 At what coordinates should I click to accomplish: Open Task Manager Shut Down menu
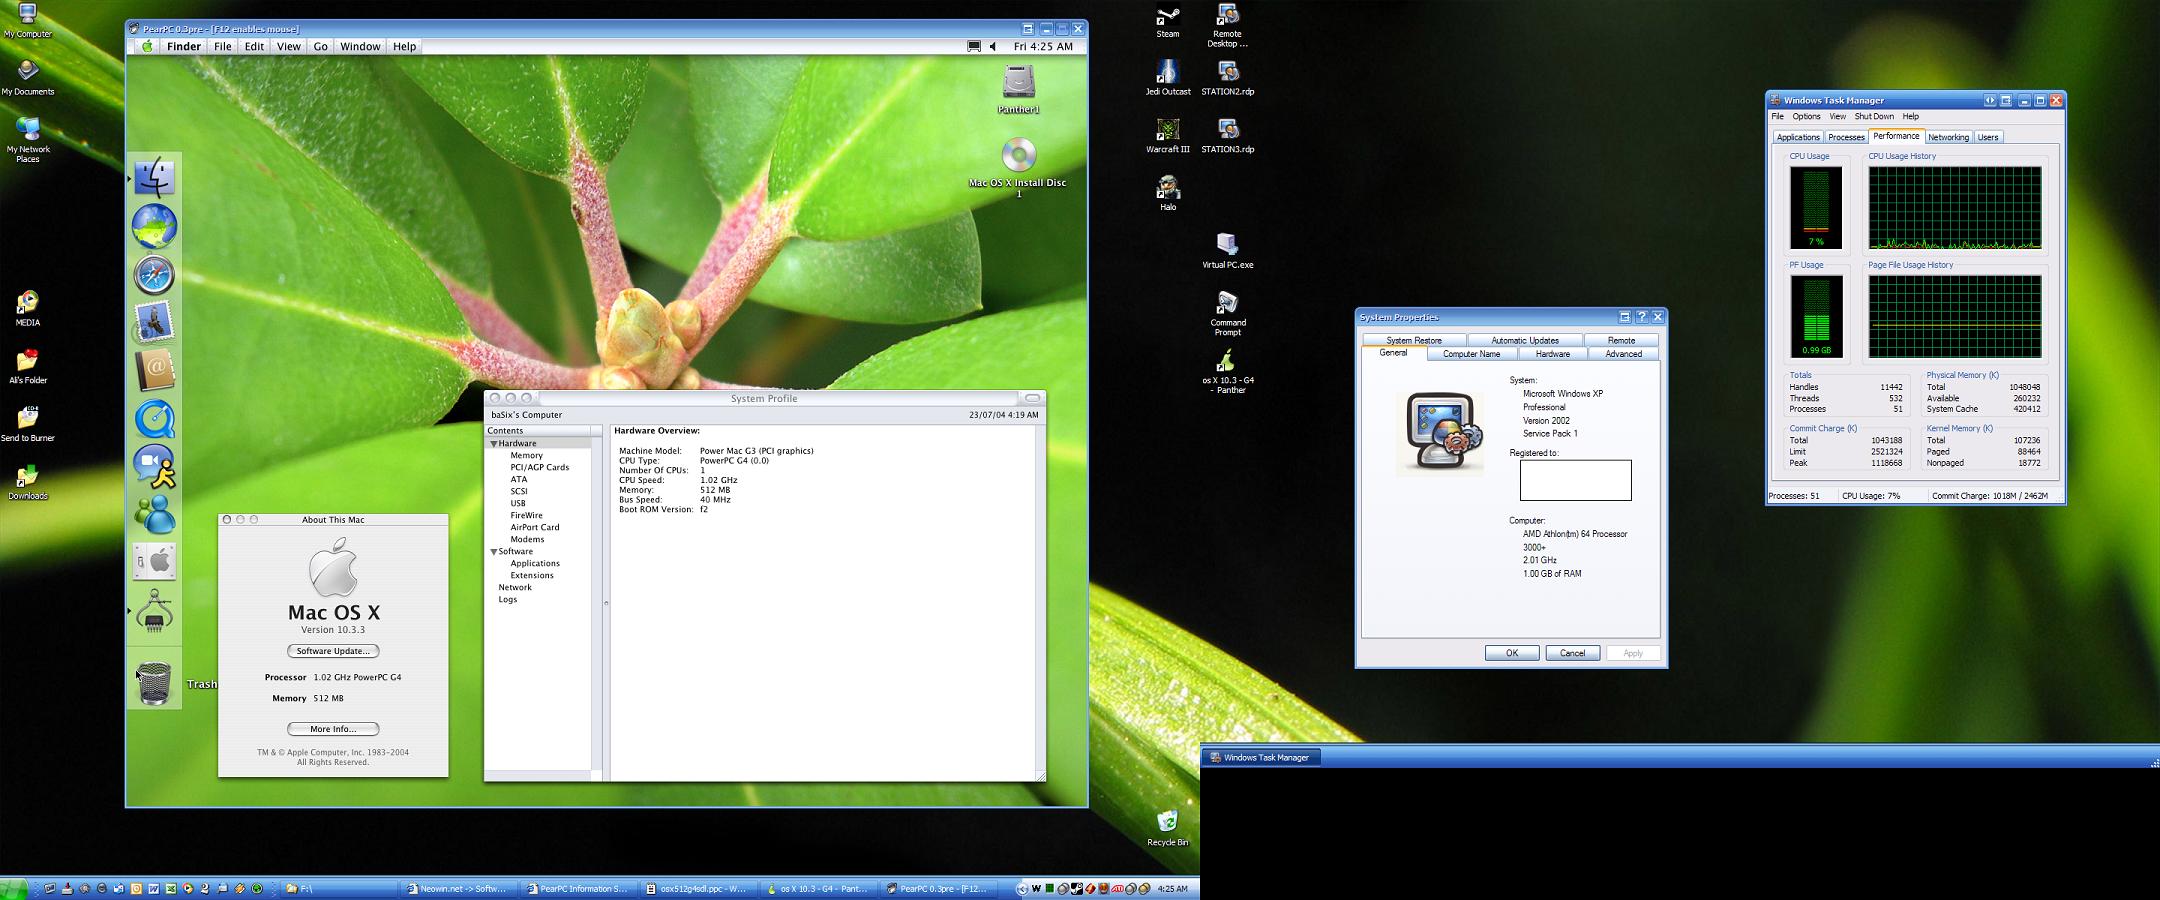point(1874,117)
